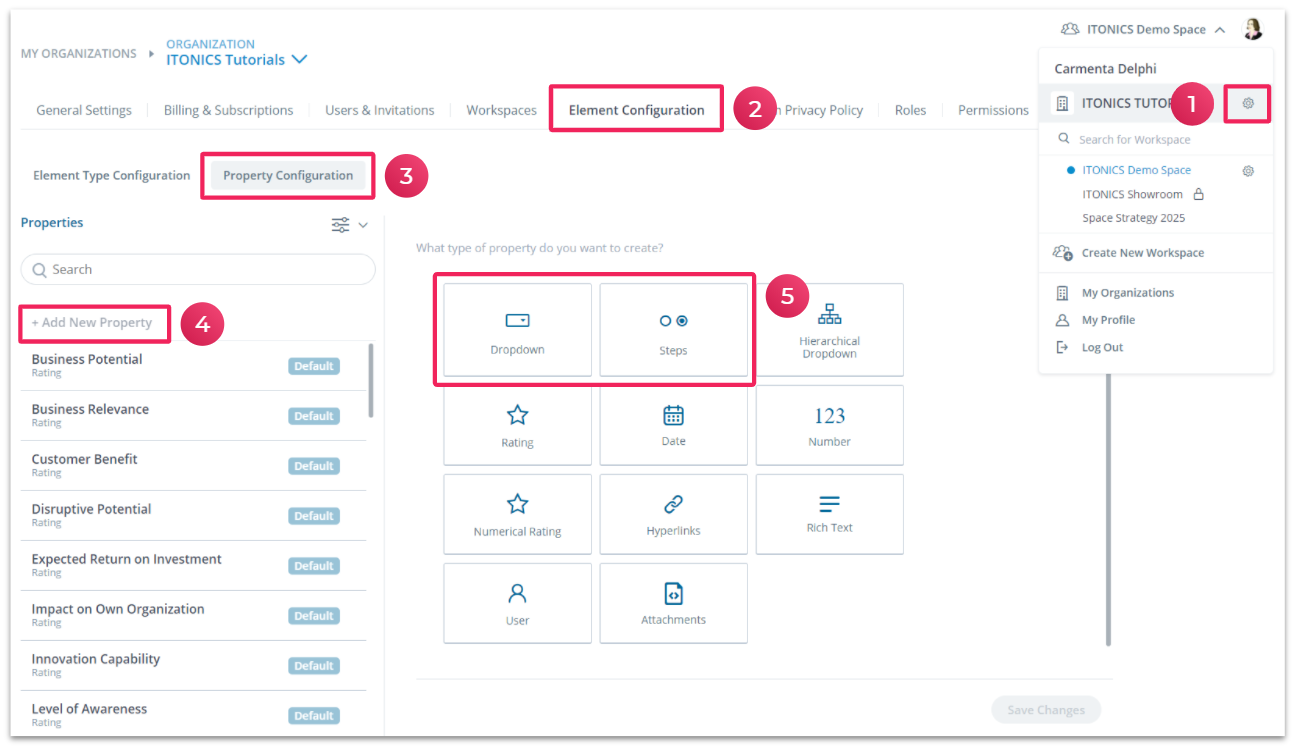Image resolution: width=1293 pixels, height=747 pixels.
Task: Click Log Out in the user menu
Action: pyautogui.click(x=1102, y=347)
